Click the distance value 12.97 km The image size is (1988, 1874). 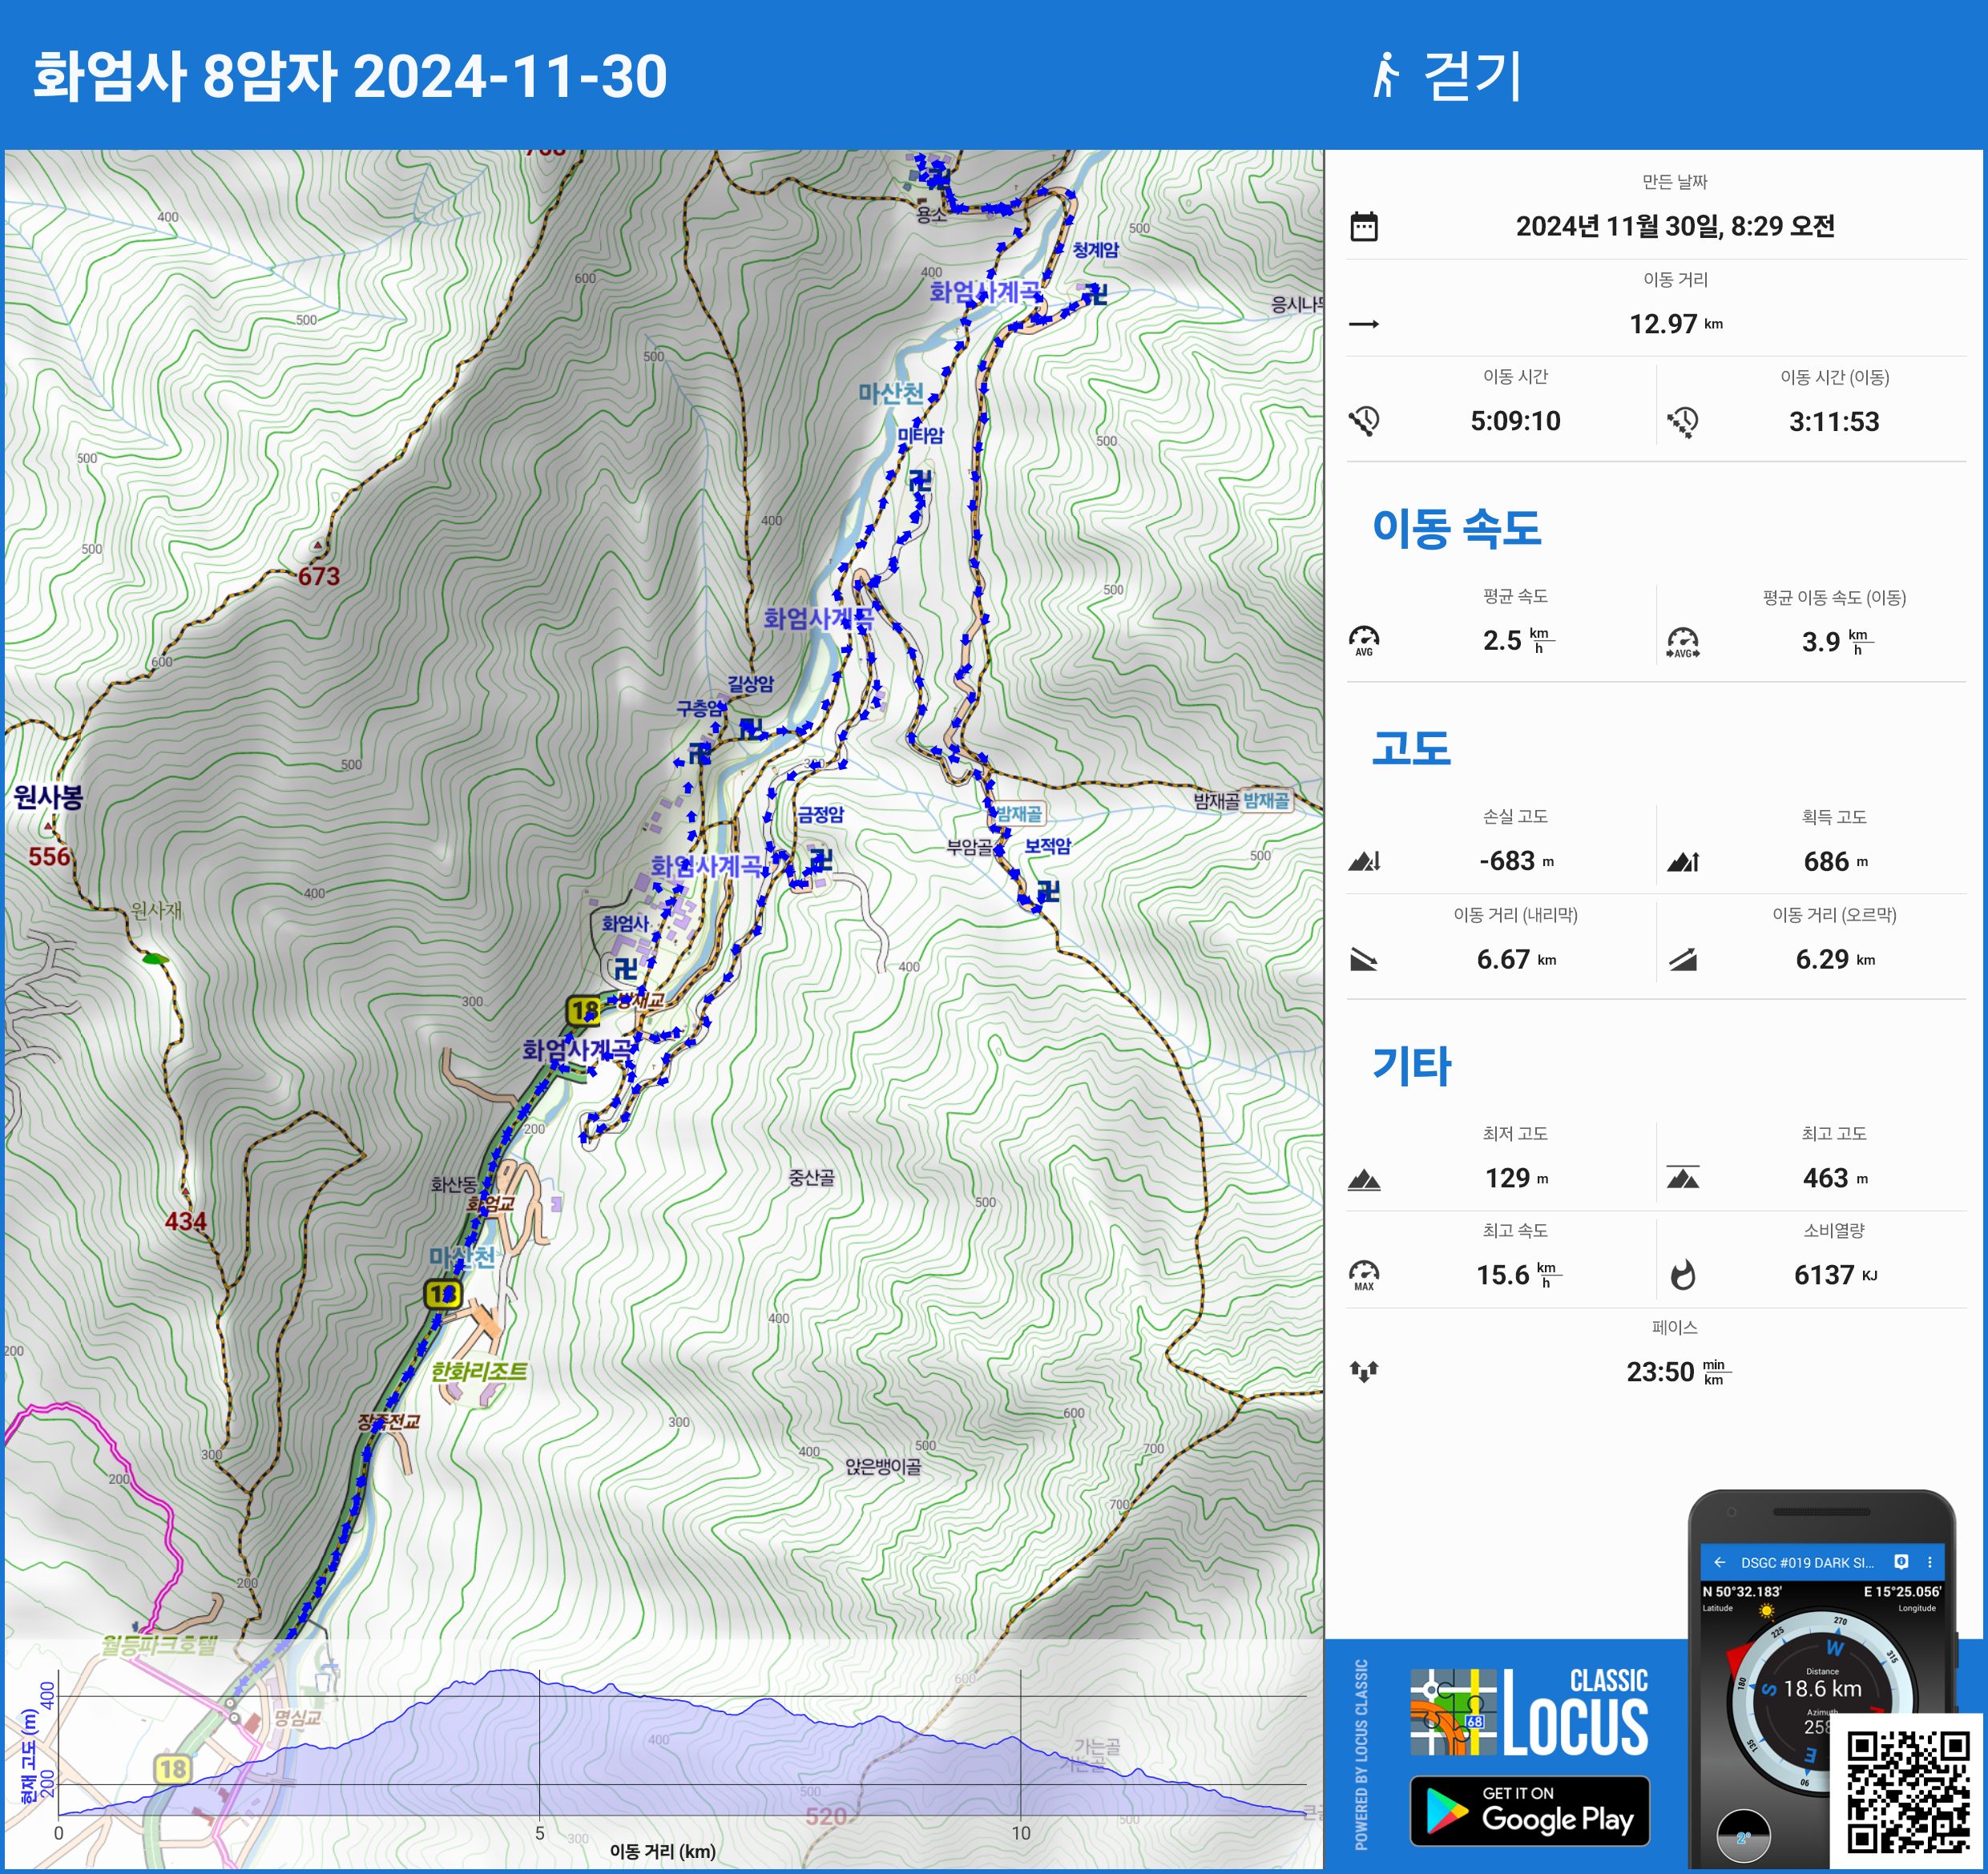[1676, 324]
